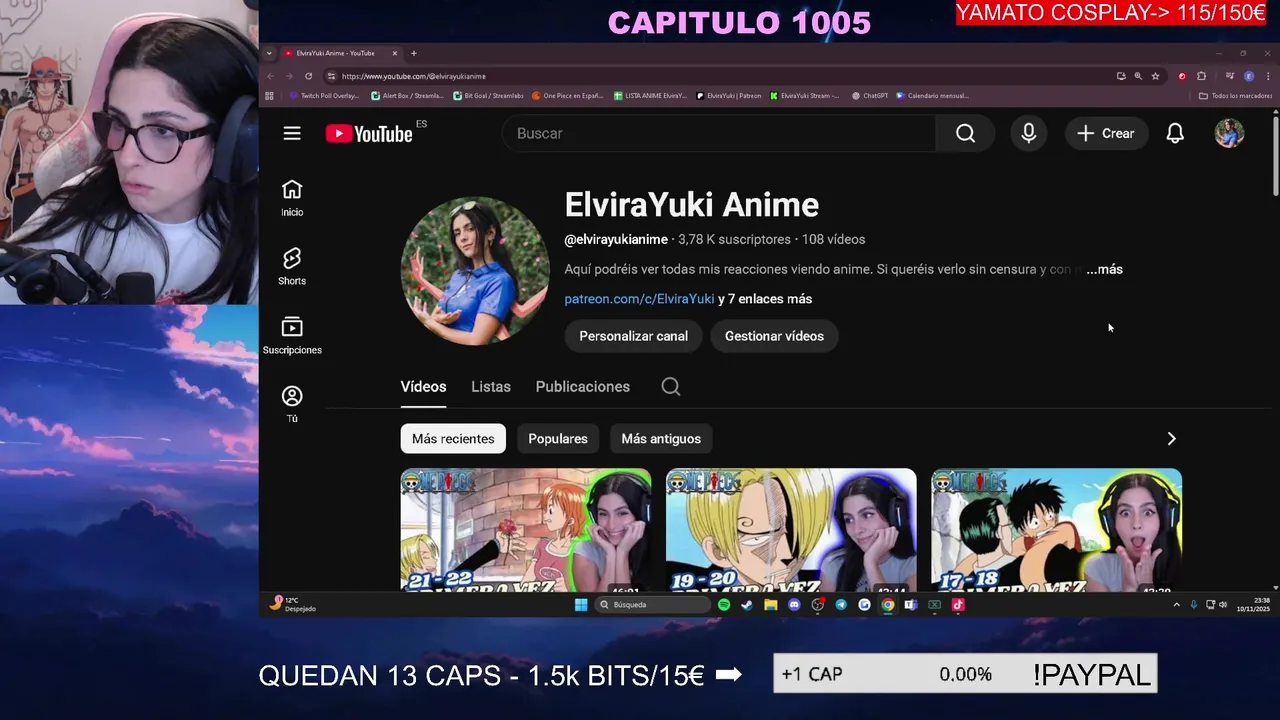1280x720 pixels.
Task: Open a new Chrome tab
Action: point(414,53)
